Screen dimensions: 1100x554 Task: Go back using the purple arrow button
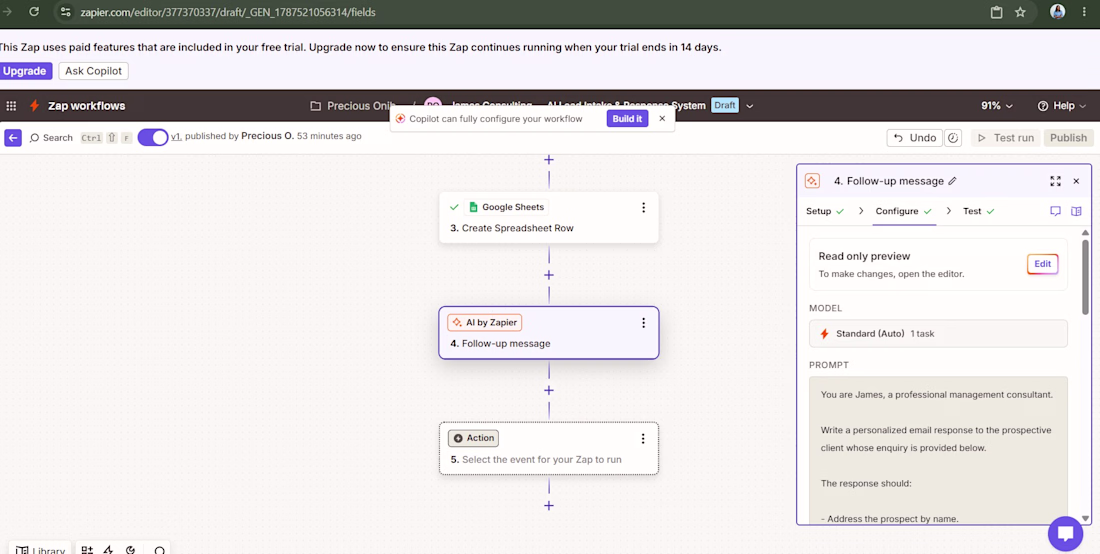point(13,137)
